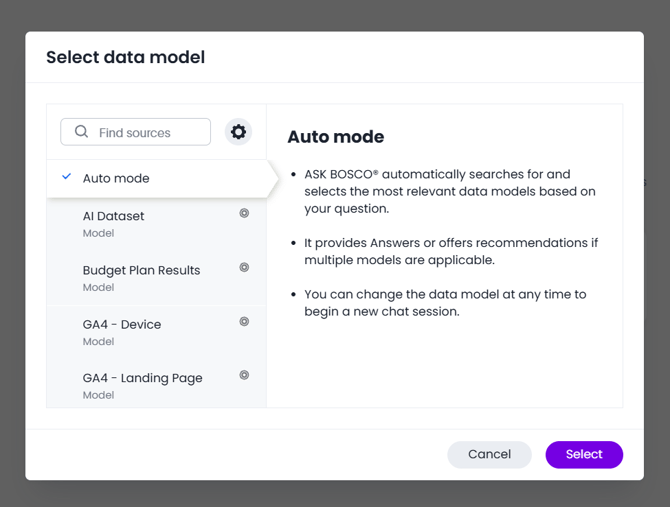Confirm with the purple Select button

584,454
